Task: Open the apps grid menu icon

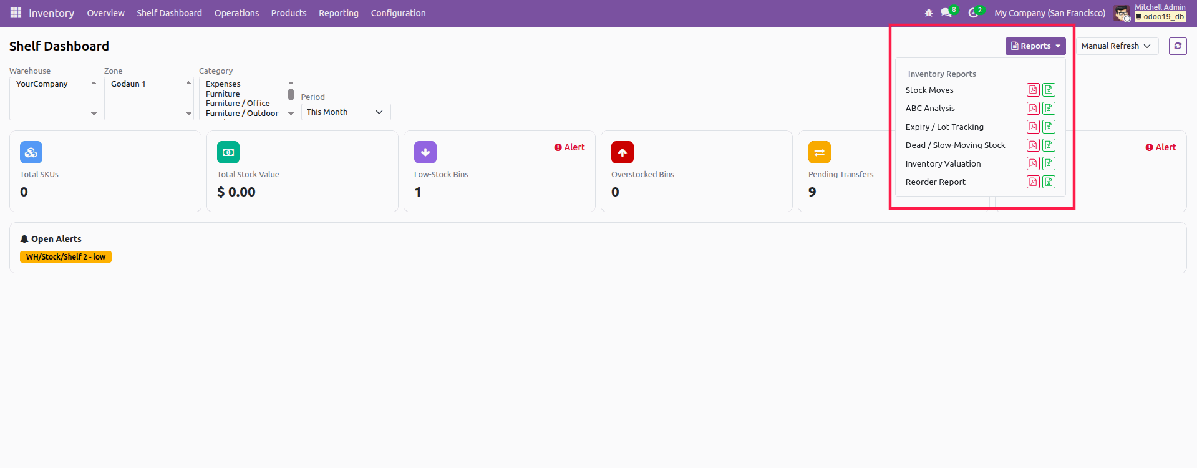Action: click(15, 13)
